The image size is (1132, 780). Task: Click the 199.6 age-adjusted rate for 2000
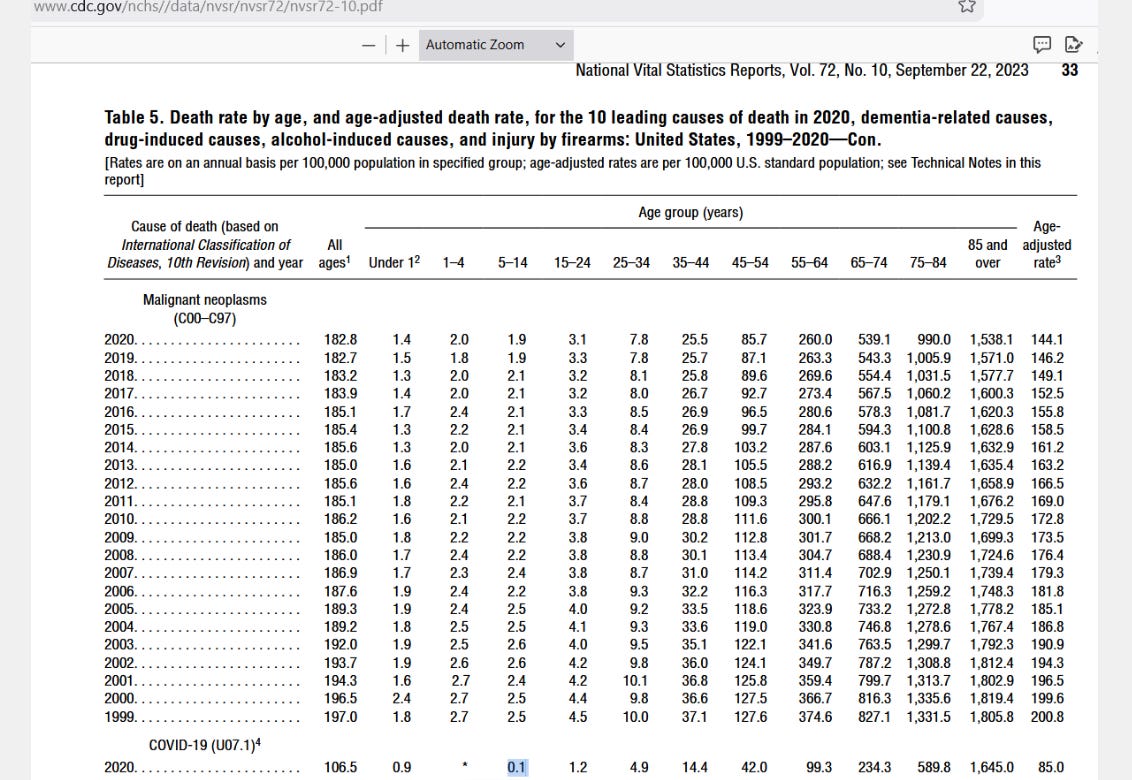[x=1047, y=698]
